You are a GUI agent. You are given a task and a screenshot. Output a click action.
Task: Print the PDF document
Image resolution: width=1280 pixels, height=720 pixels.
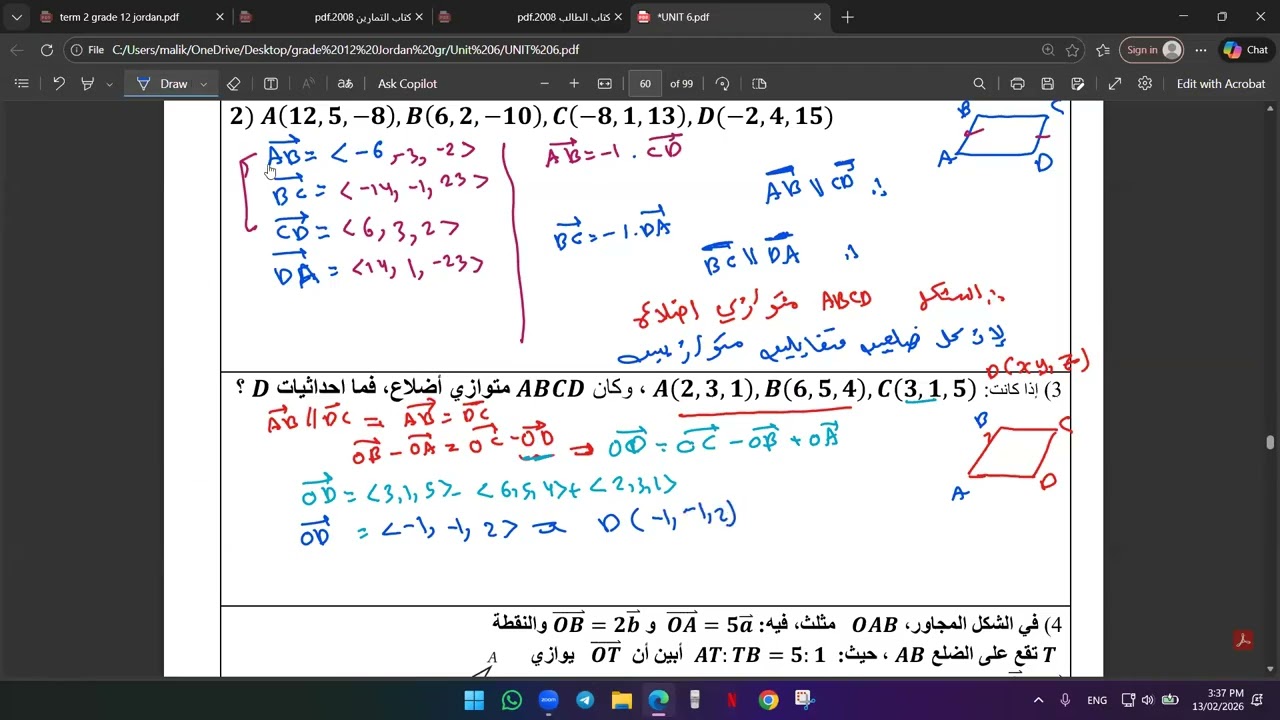1017,84
